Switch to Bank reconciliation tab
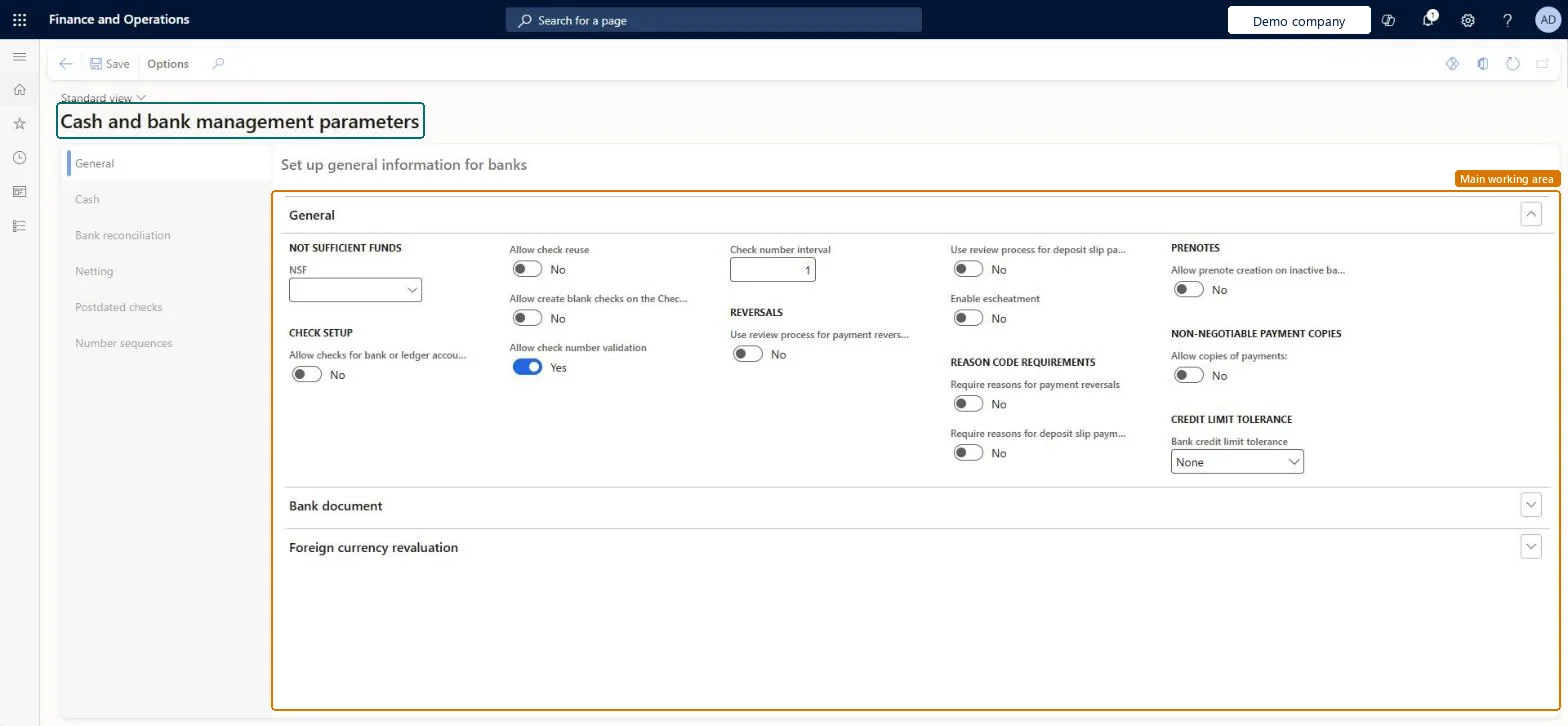The height and width of the screenshot is (726, 1568). coord(123,235)
